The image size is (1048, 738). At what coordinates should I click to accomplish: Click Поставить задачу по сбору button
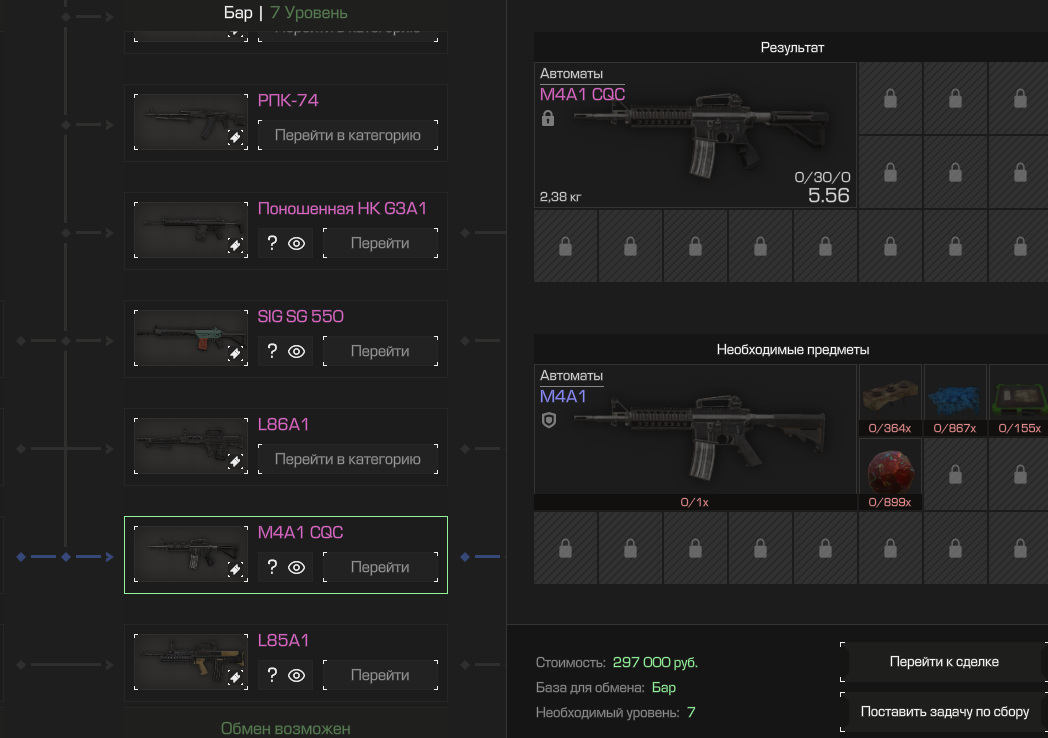[x=944, y=711]
